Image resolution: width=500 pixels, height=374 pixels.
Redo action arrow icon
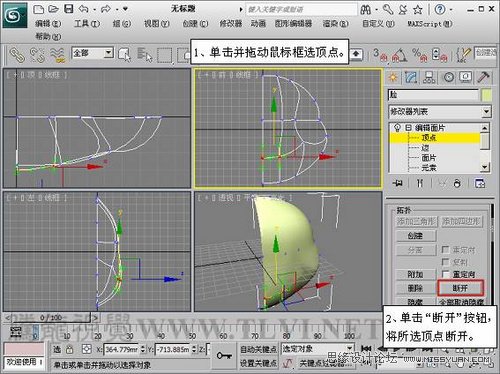(x=106, y=9)
